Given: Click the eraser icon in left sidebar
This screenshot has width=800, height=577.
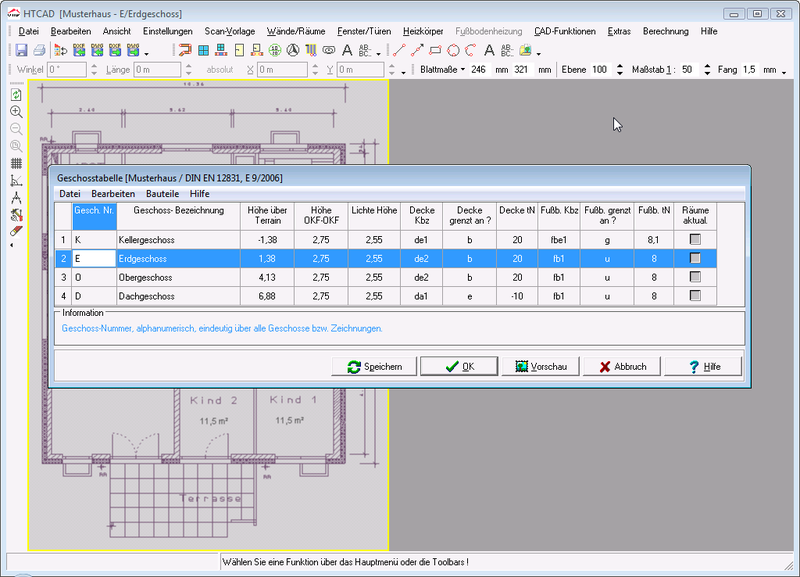Looking at the screenshot, I should tap(16, 232).
